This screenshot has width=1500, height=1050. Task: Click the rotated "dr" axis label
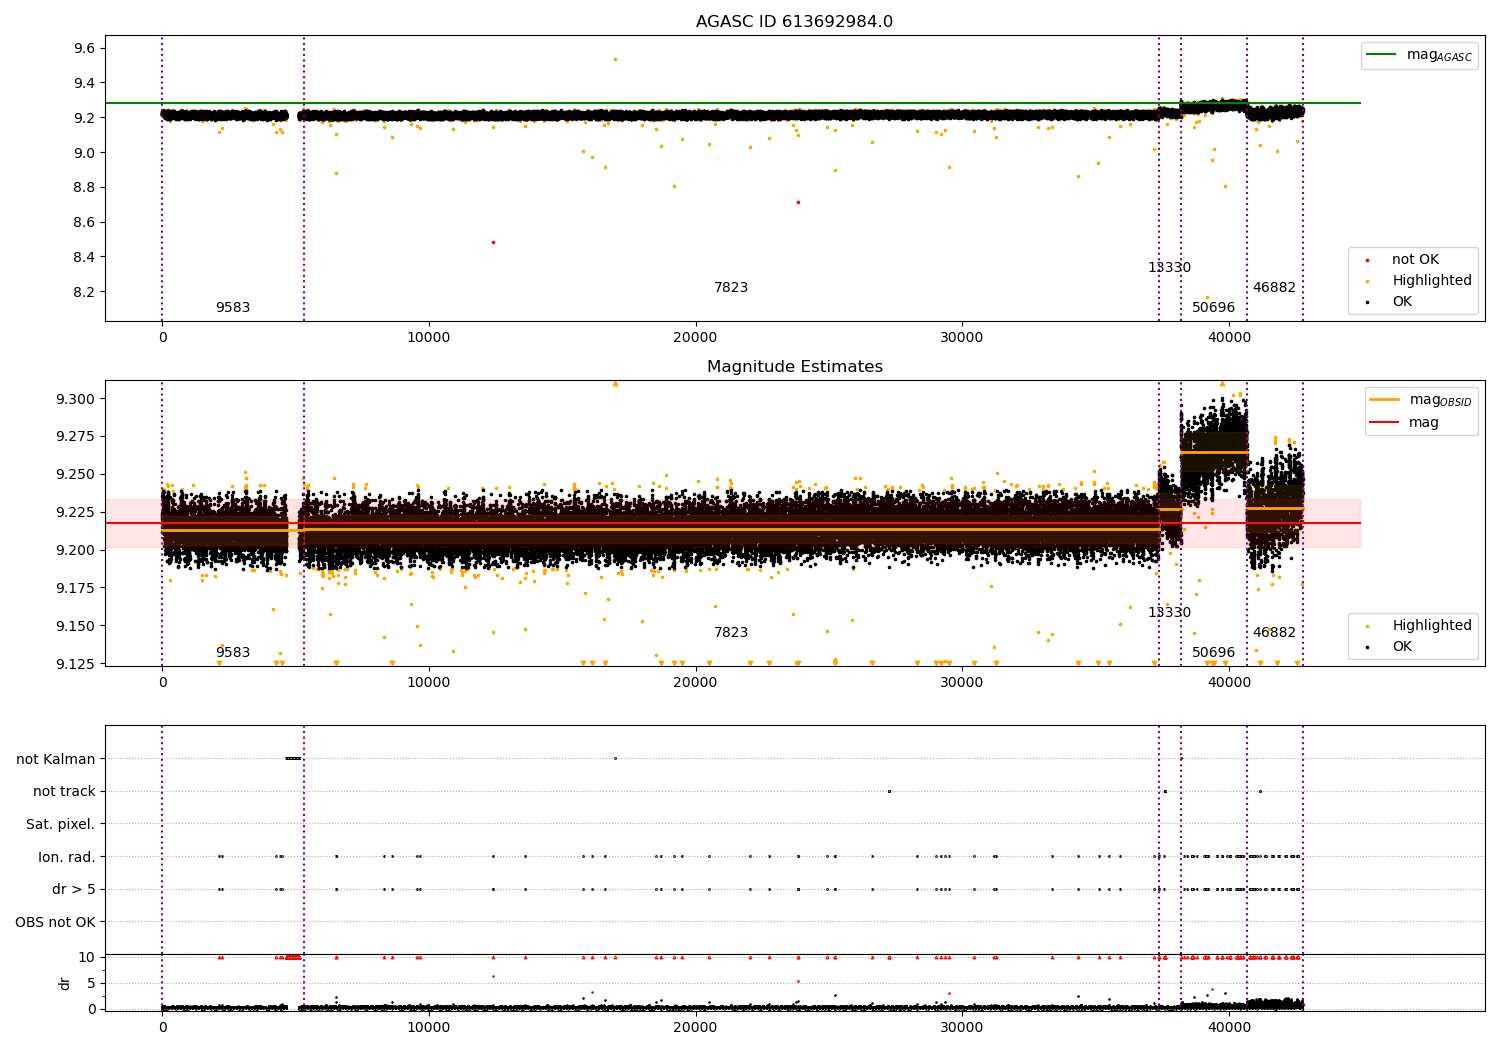tap(65, 983)
